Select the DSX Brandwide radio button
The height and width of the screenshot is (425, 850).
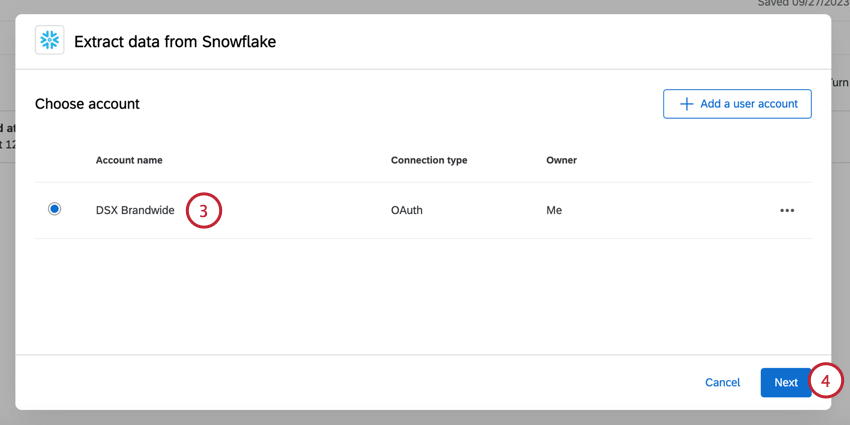(x=54, y=209)
